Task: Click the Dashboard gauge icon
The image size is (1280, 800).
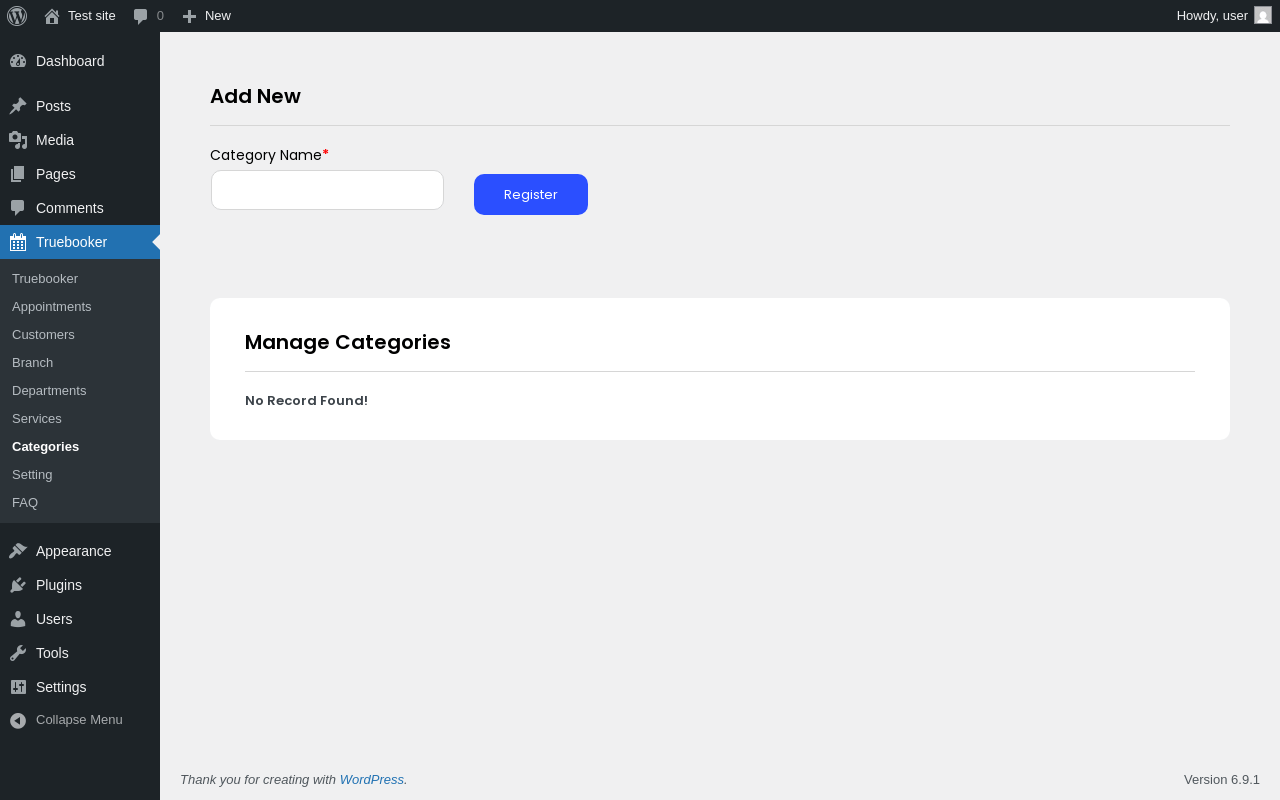Action: pos(18,61)
